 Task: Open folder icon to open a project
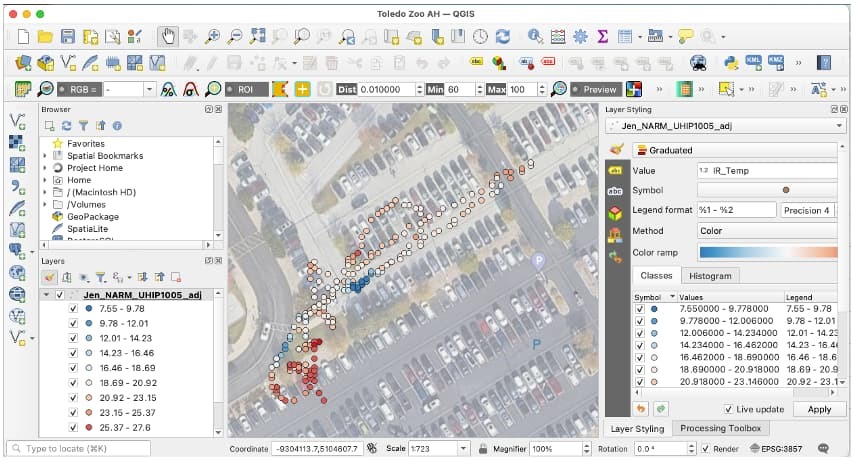[x=45, y=36]
